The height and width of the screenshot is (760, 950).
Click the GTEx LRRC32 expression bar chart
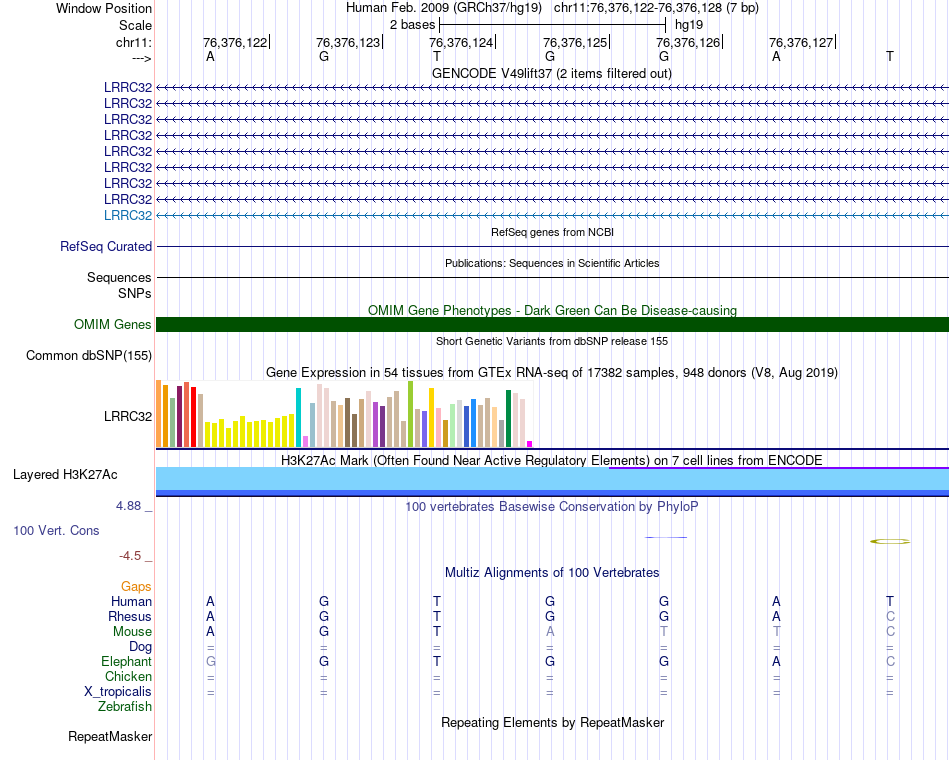(x=344, y=415)
